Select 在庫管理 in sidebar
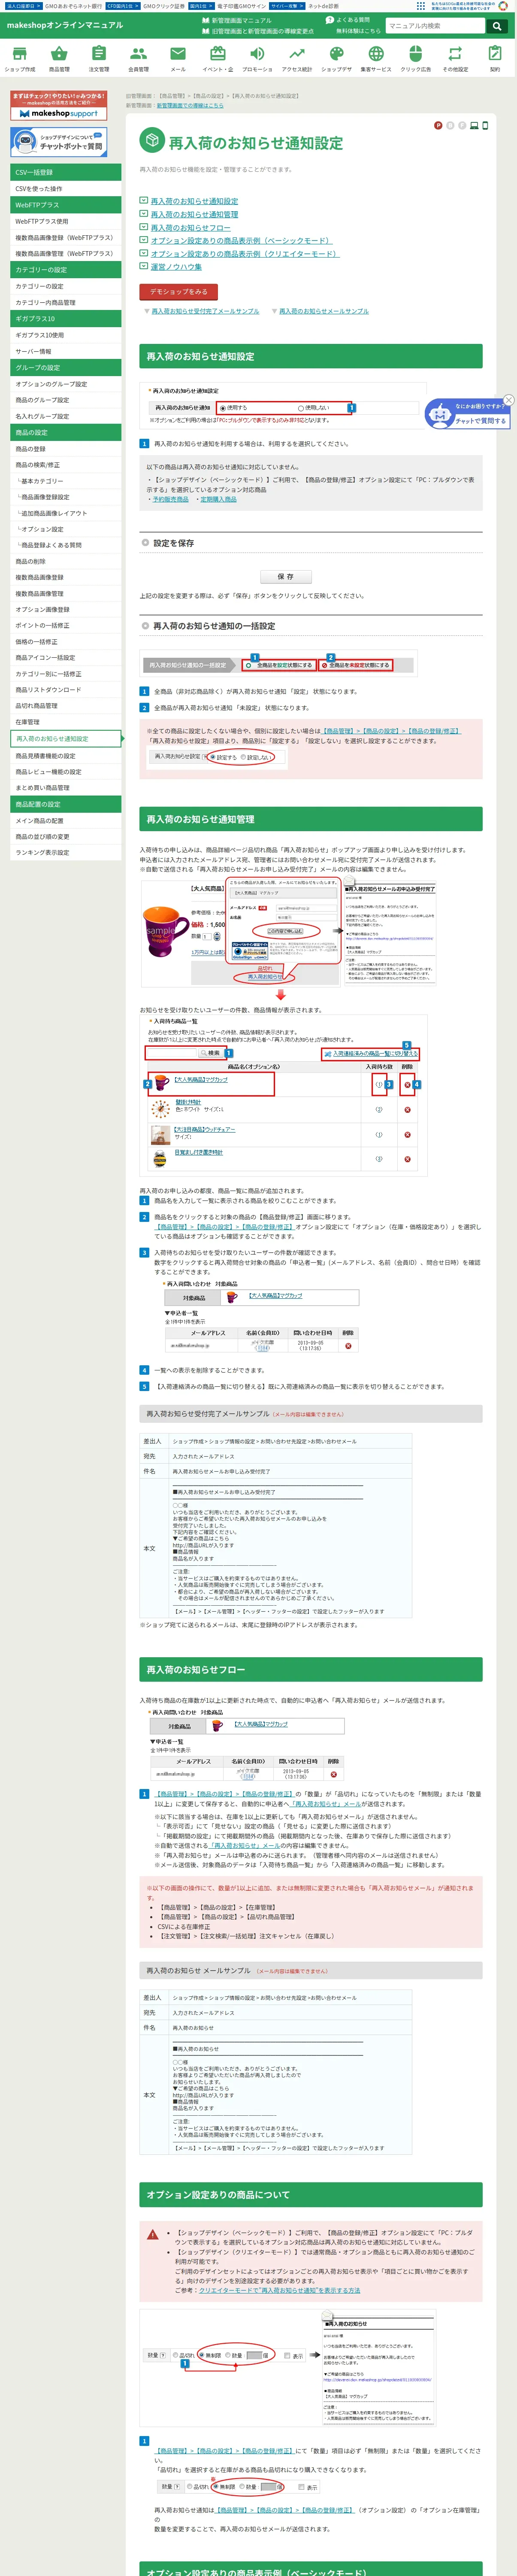This screenshot has width=517, height=2576. pos(66,722)
